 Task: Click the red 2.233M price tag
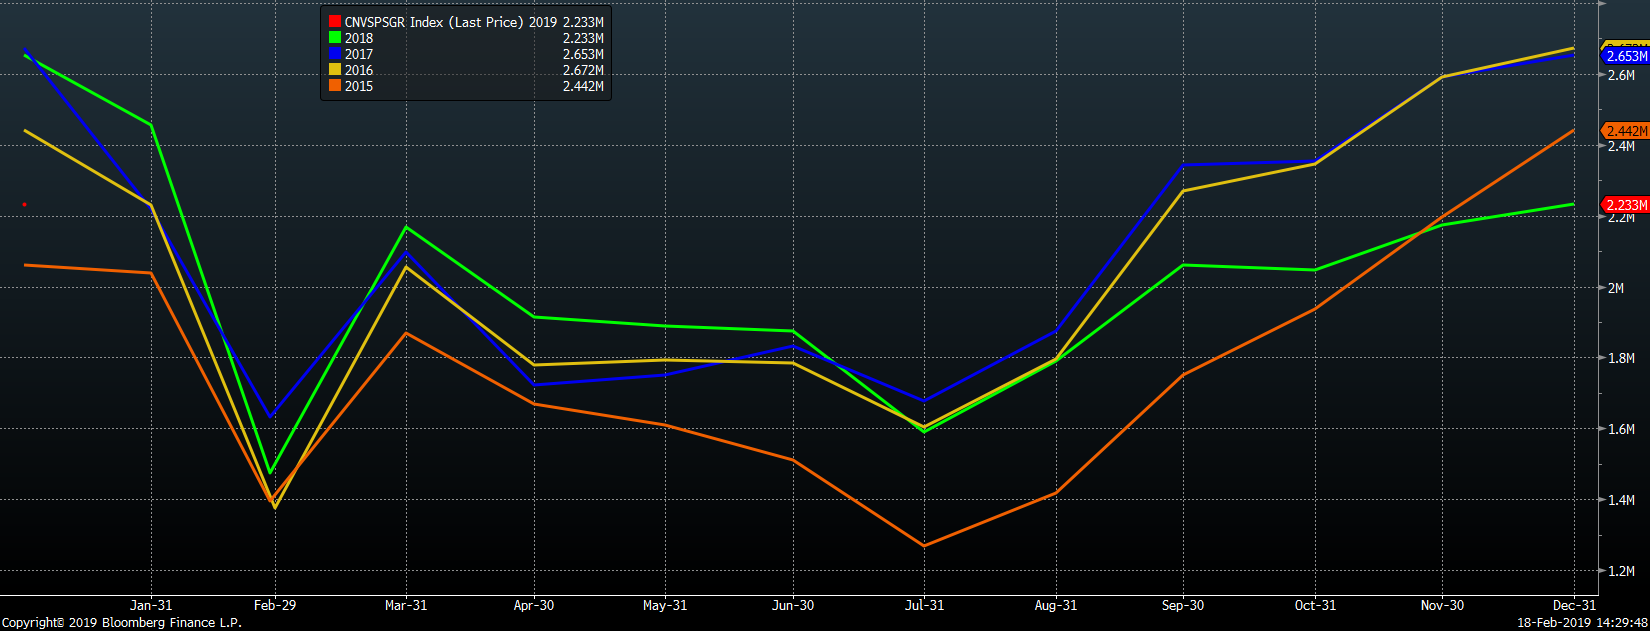1626,205
